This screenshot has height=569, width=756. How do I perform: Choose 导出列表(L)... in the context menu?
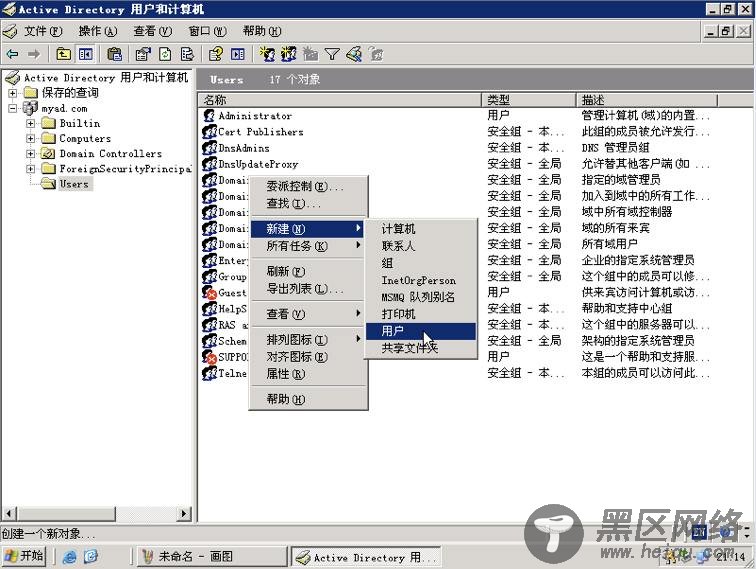point(308,289)
